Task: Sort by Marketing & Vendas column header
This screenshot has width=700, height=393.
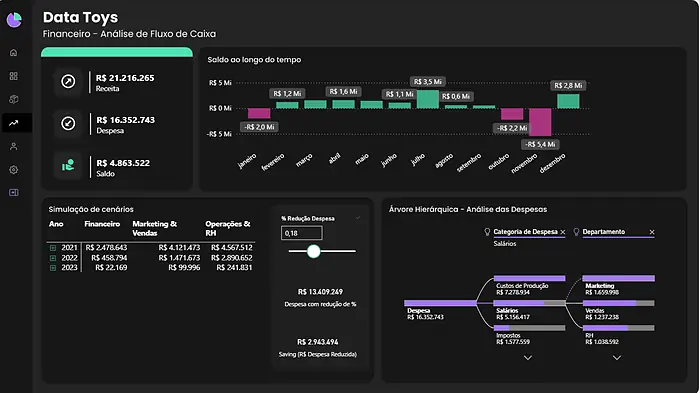Action: pyautogui.click(x=154, y=228)
